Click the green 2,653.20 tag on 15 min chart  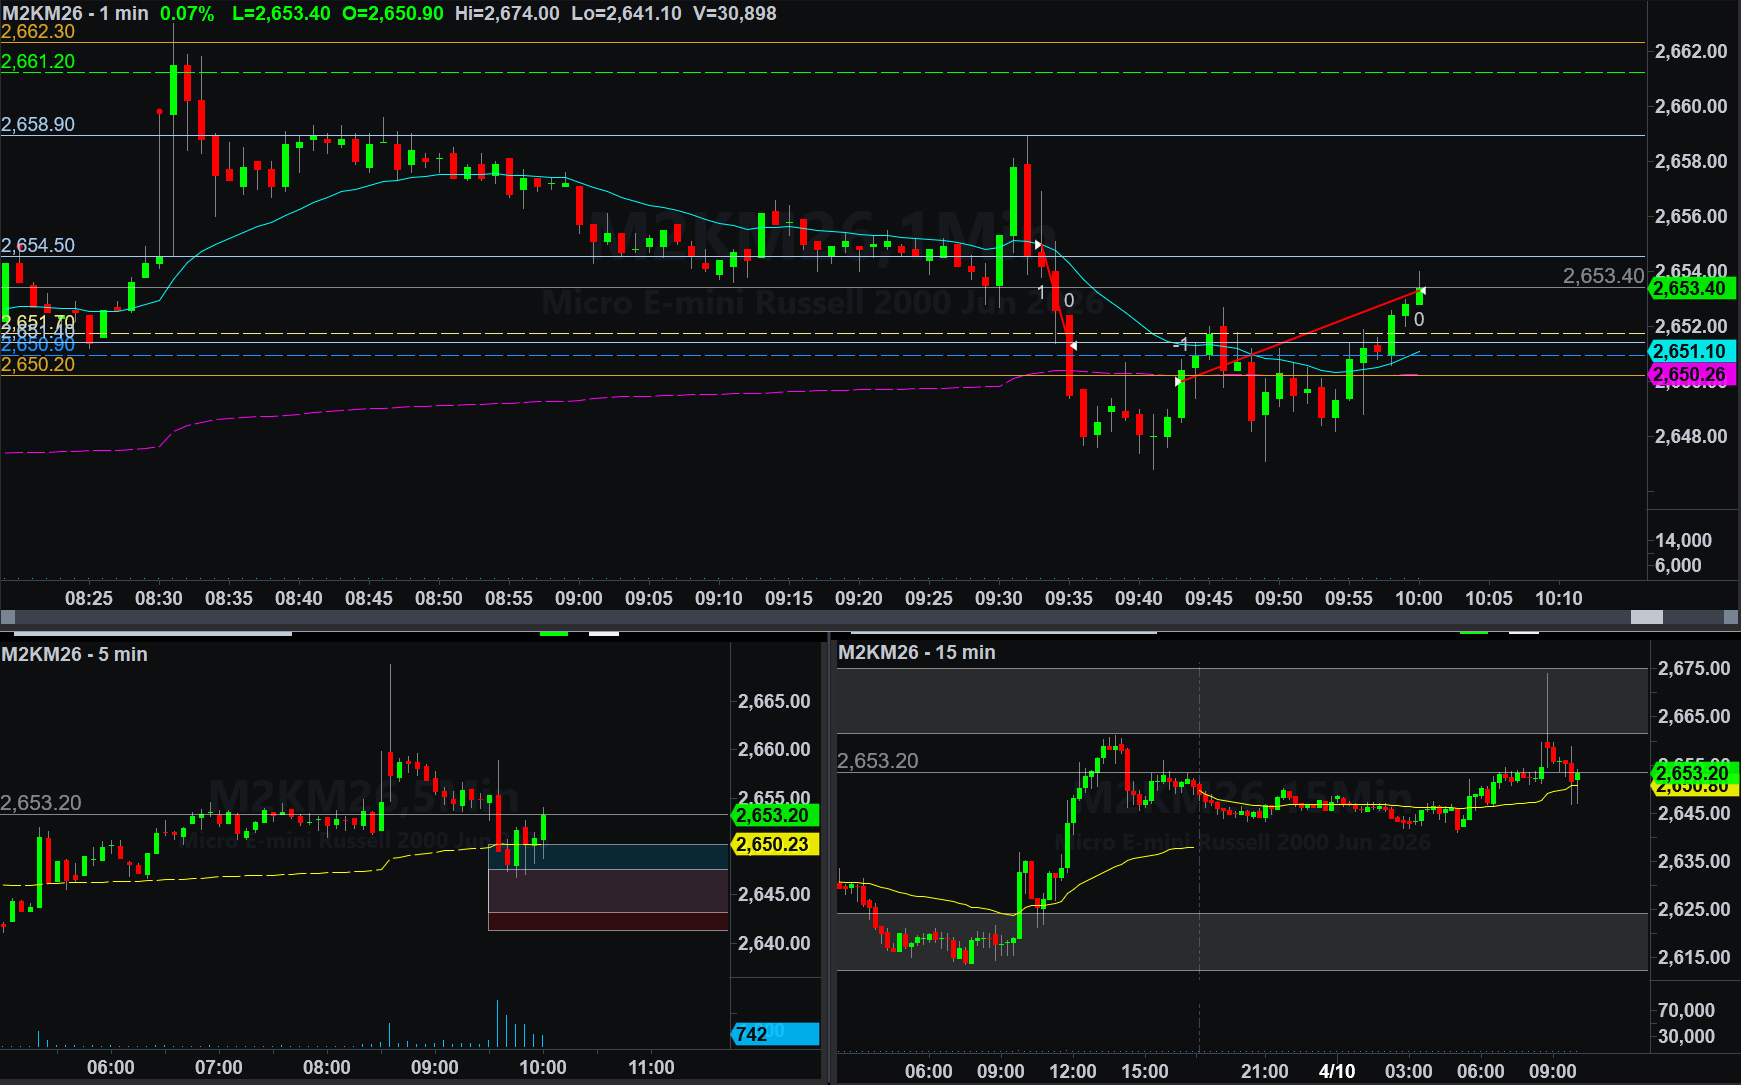click(x=1692, y=773)
